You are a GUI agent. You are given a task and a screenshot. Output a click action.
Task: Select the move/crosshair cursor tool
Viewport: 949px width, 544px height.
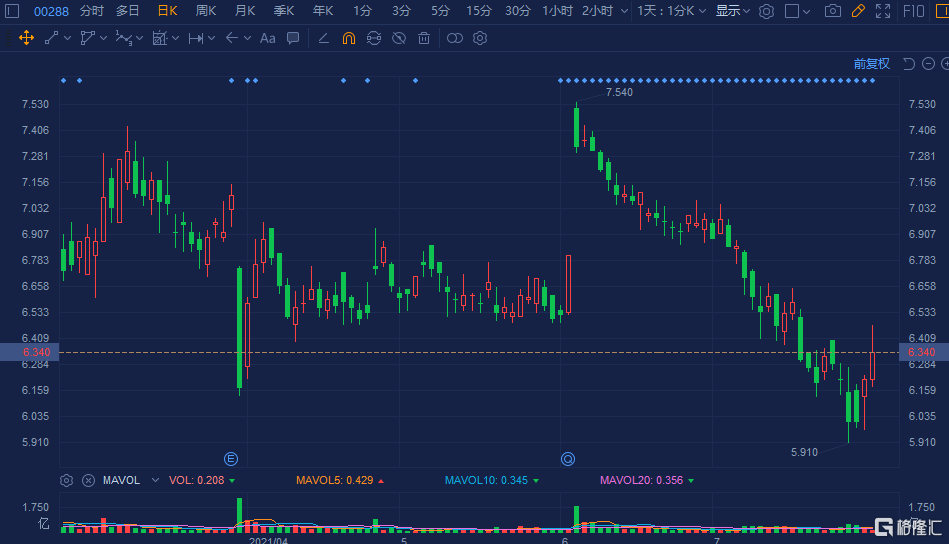click(26, 38)
